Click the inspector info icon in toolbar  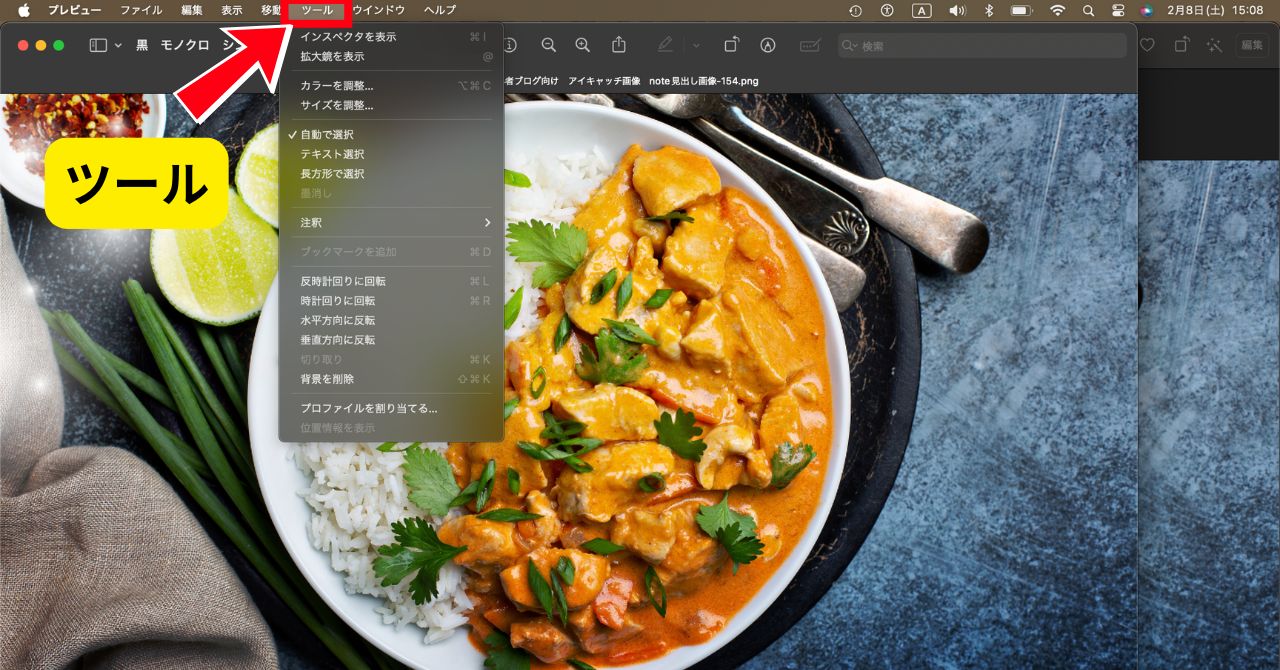click(x=510, y=45)
